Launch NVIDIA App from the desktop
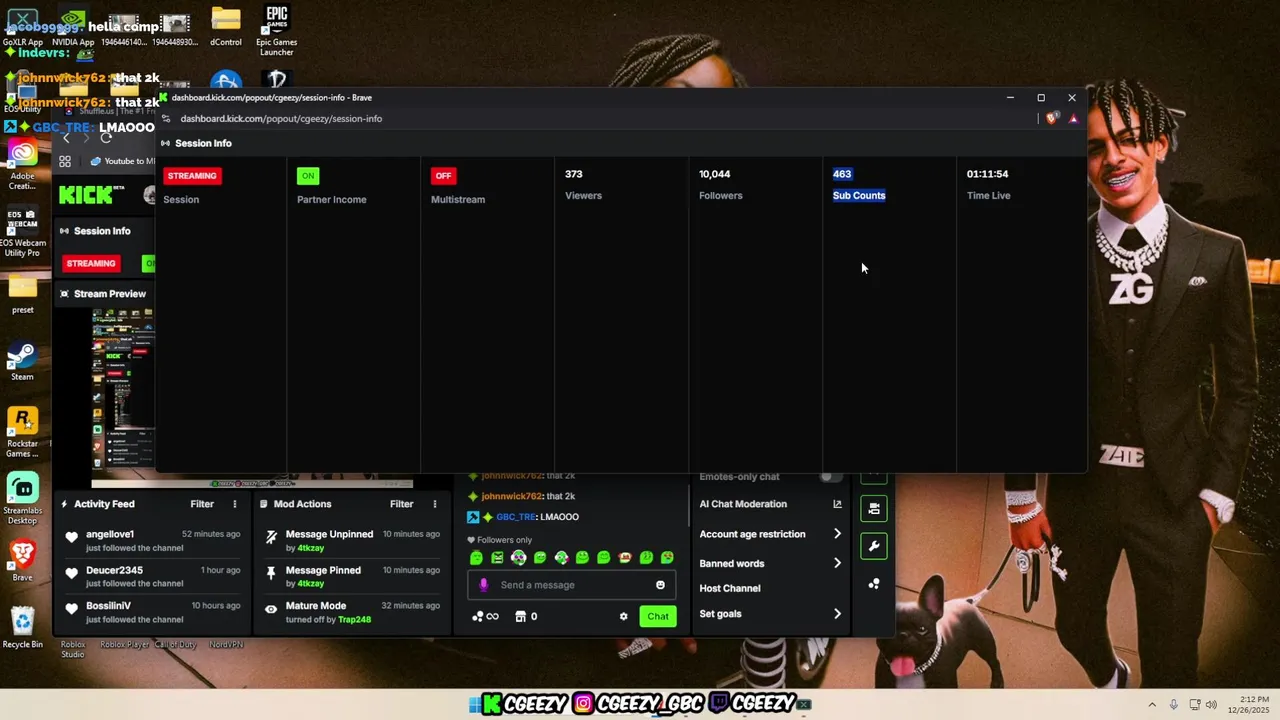 click(73, 27)
